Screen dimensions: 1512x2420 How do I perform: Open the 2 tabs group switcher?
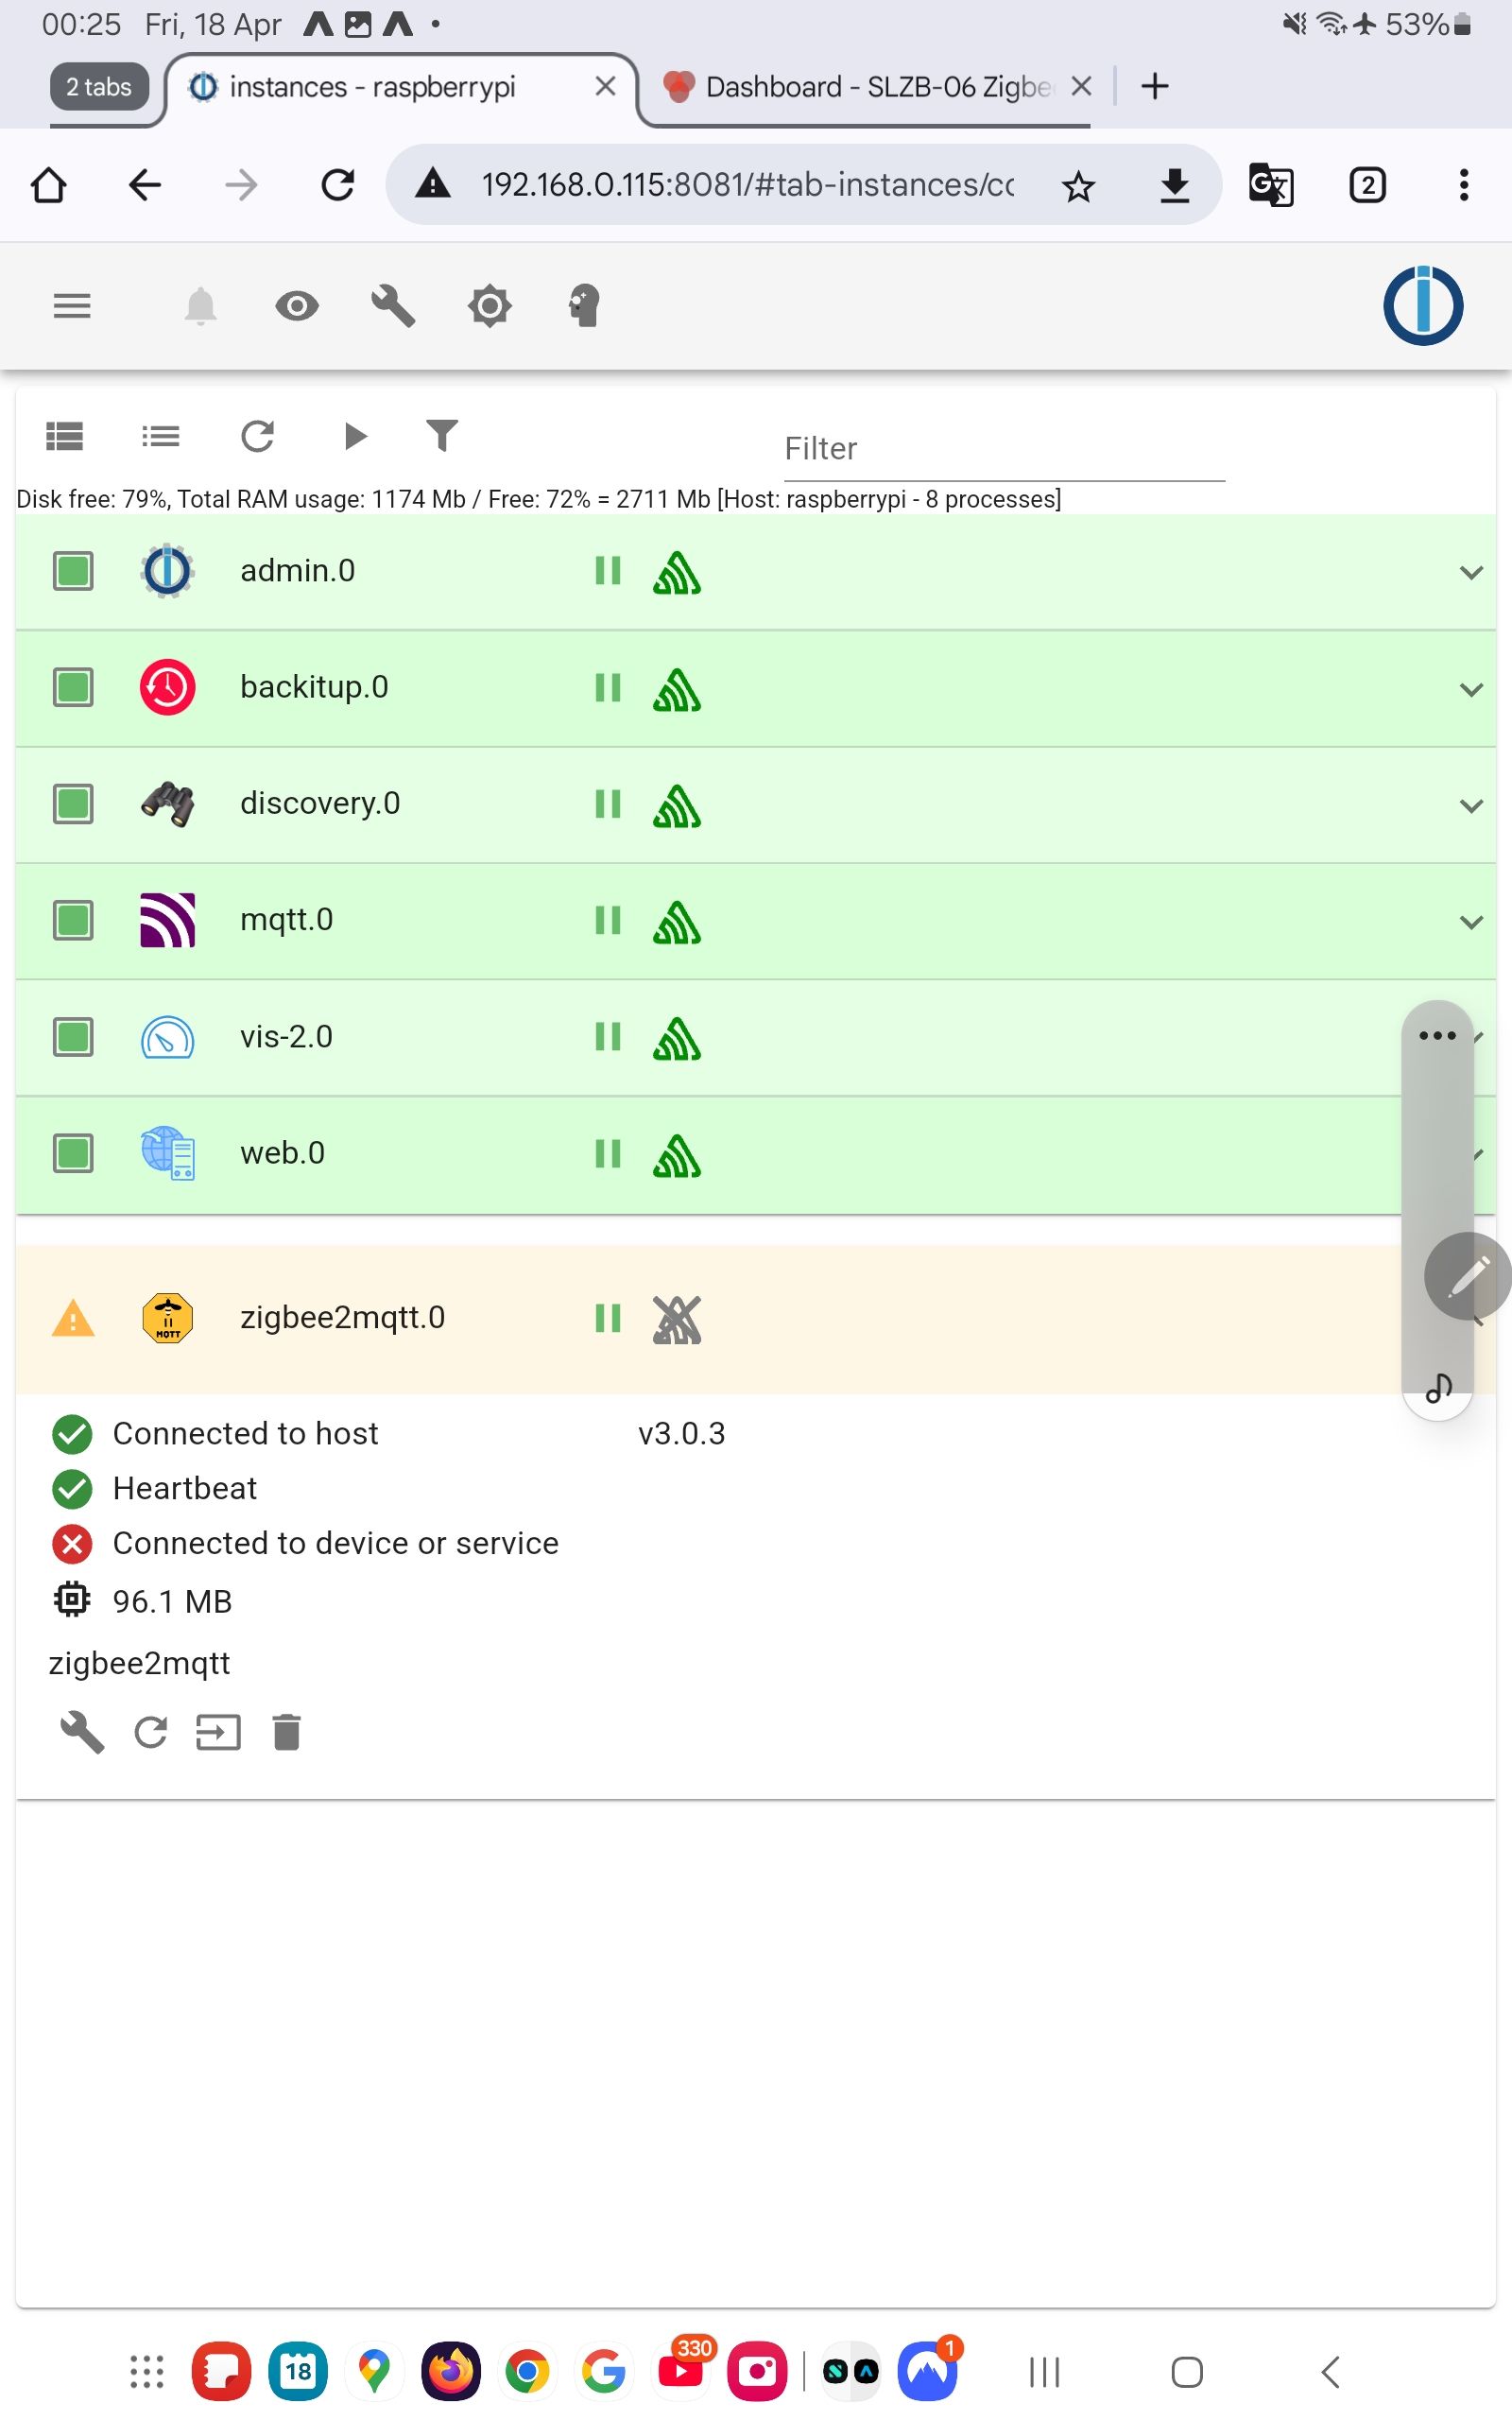(x=98, y=87)
